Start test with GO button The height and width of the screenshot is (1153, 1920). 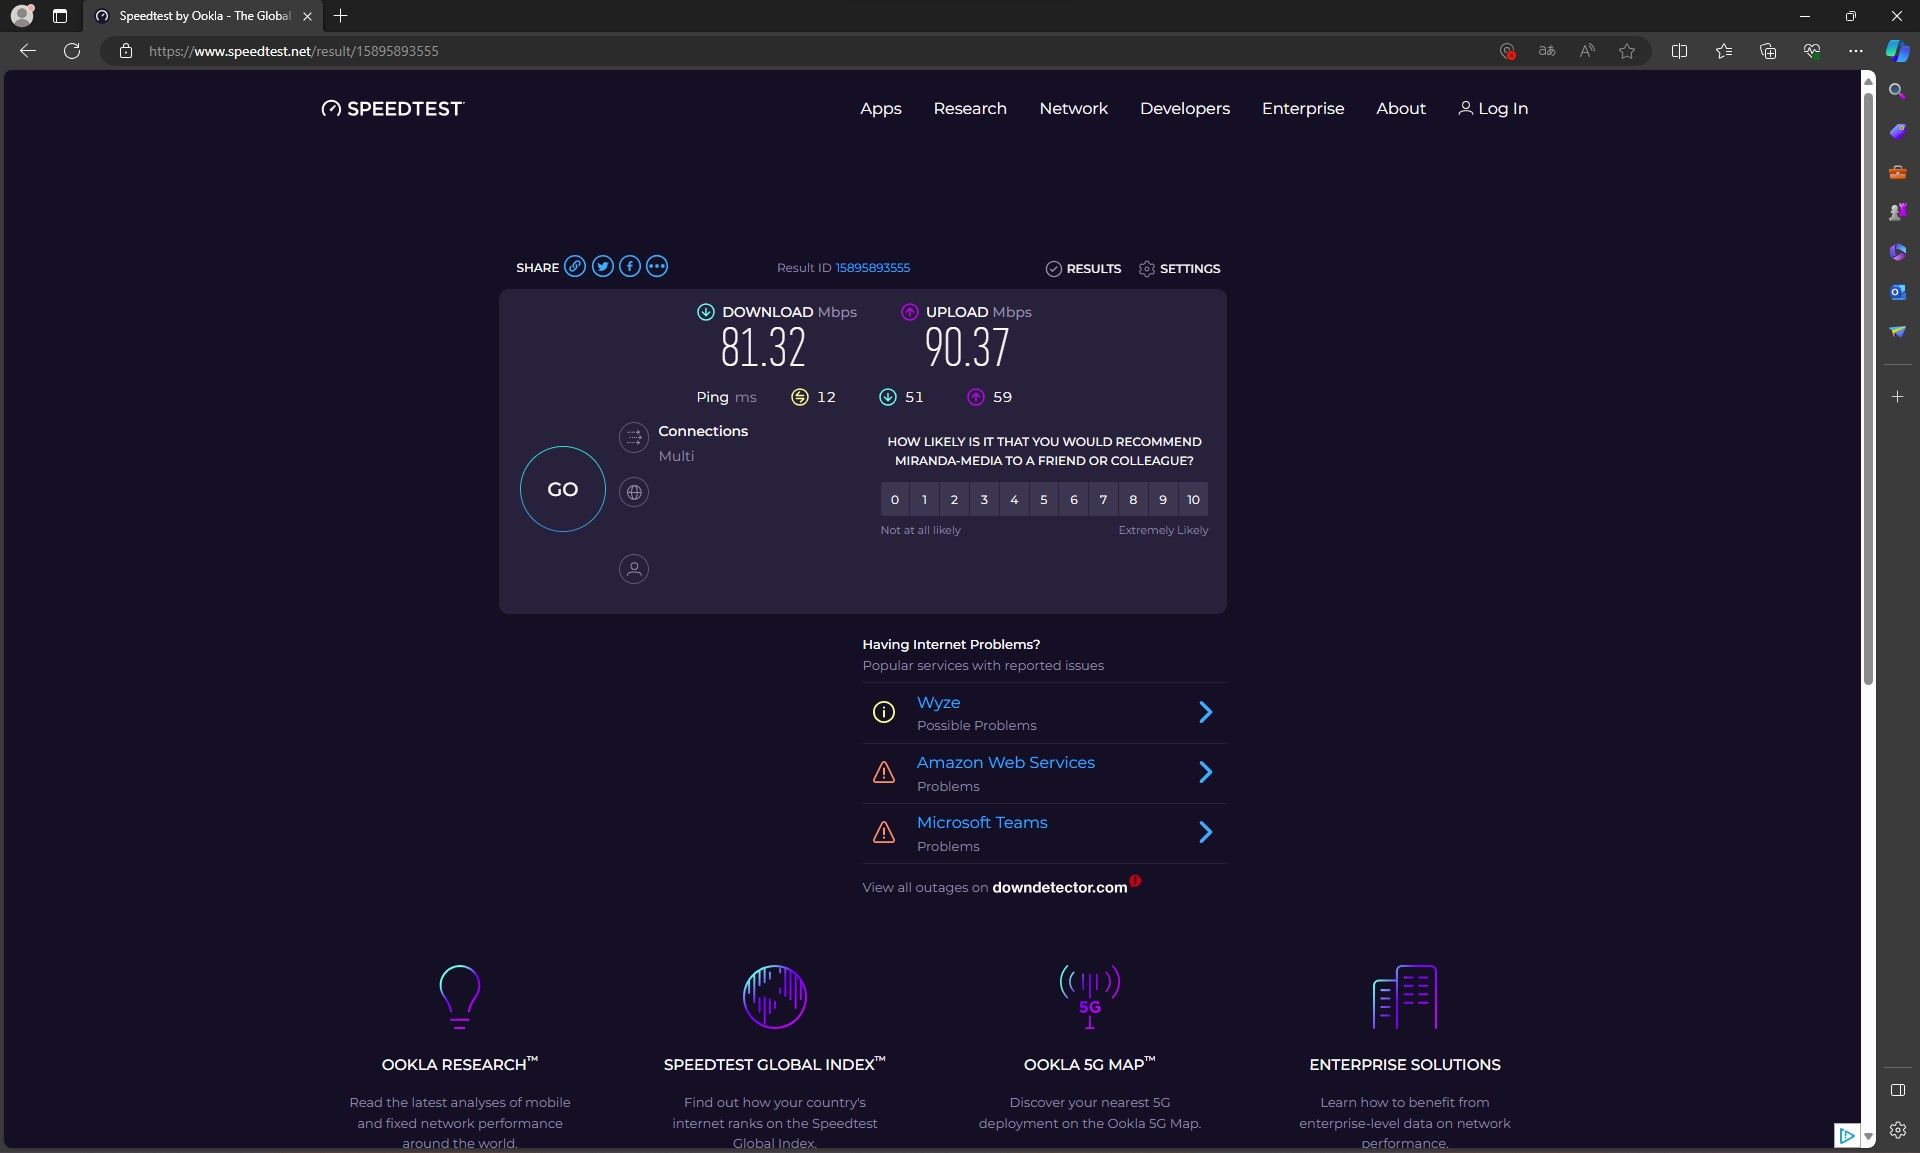tap(563, 489)
